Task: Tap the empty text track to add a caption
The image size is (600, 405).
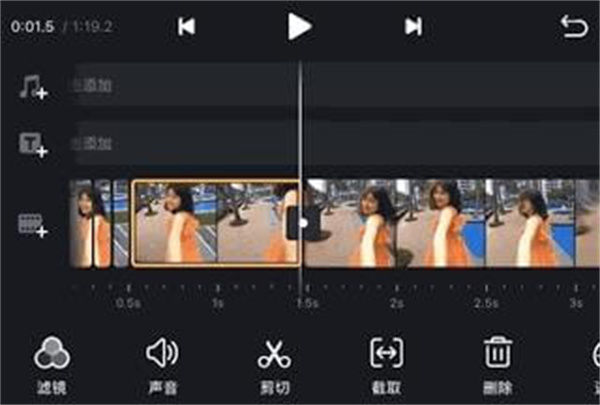Action: pyautogui.click(x=333, y=143)
